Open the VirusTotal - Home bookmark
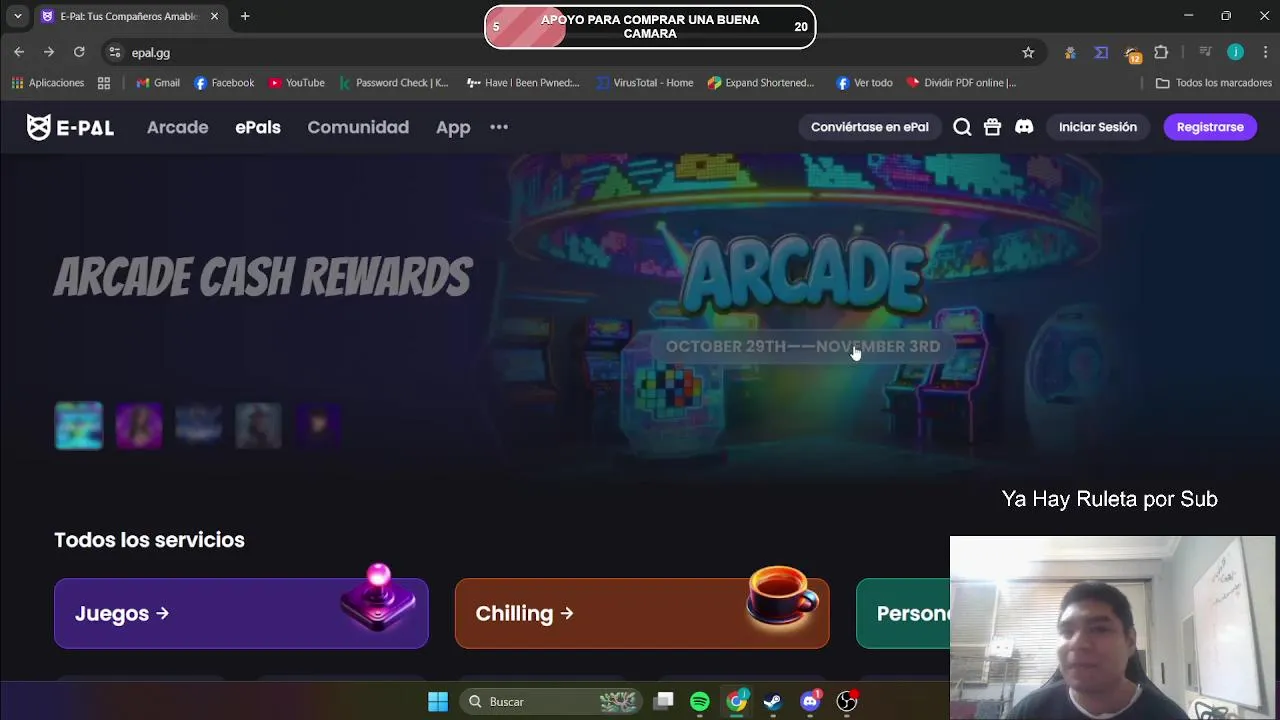Screen dimensions: 1280x720 pyautogui.click(x=644, y=83)
